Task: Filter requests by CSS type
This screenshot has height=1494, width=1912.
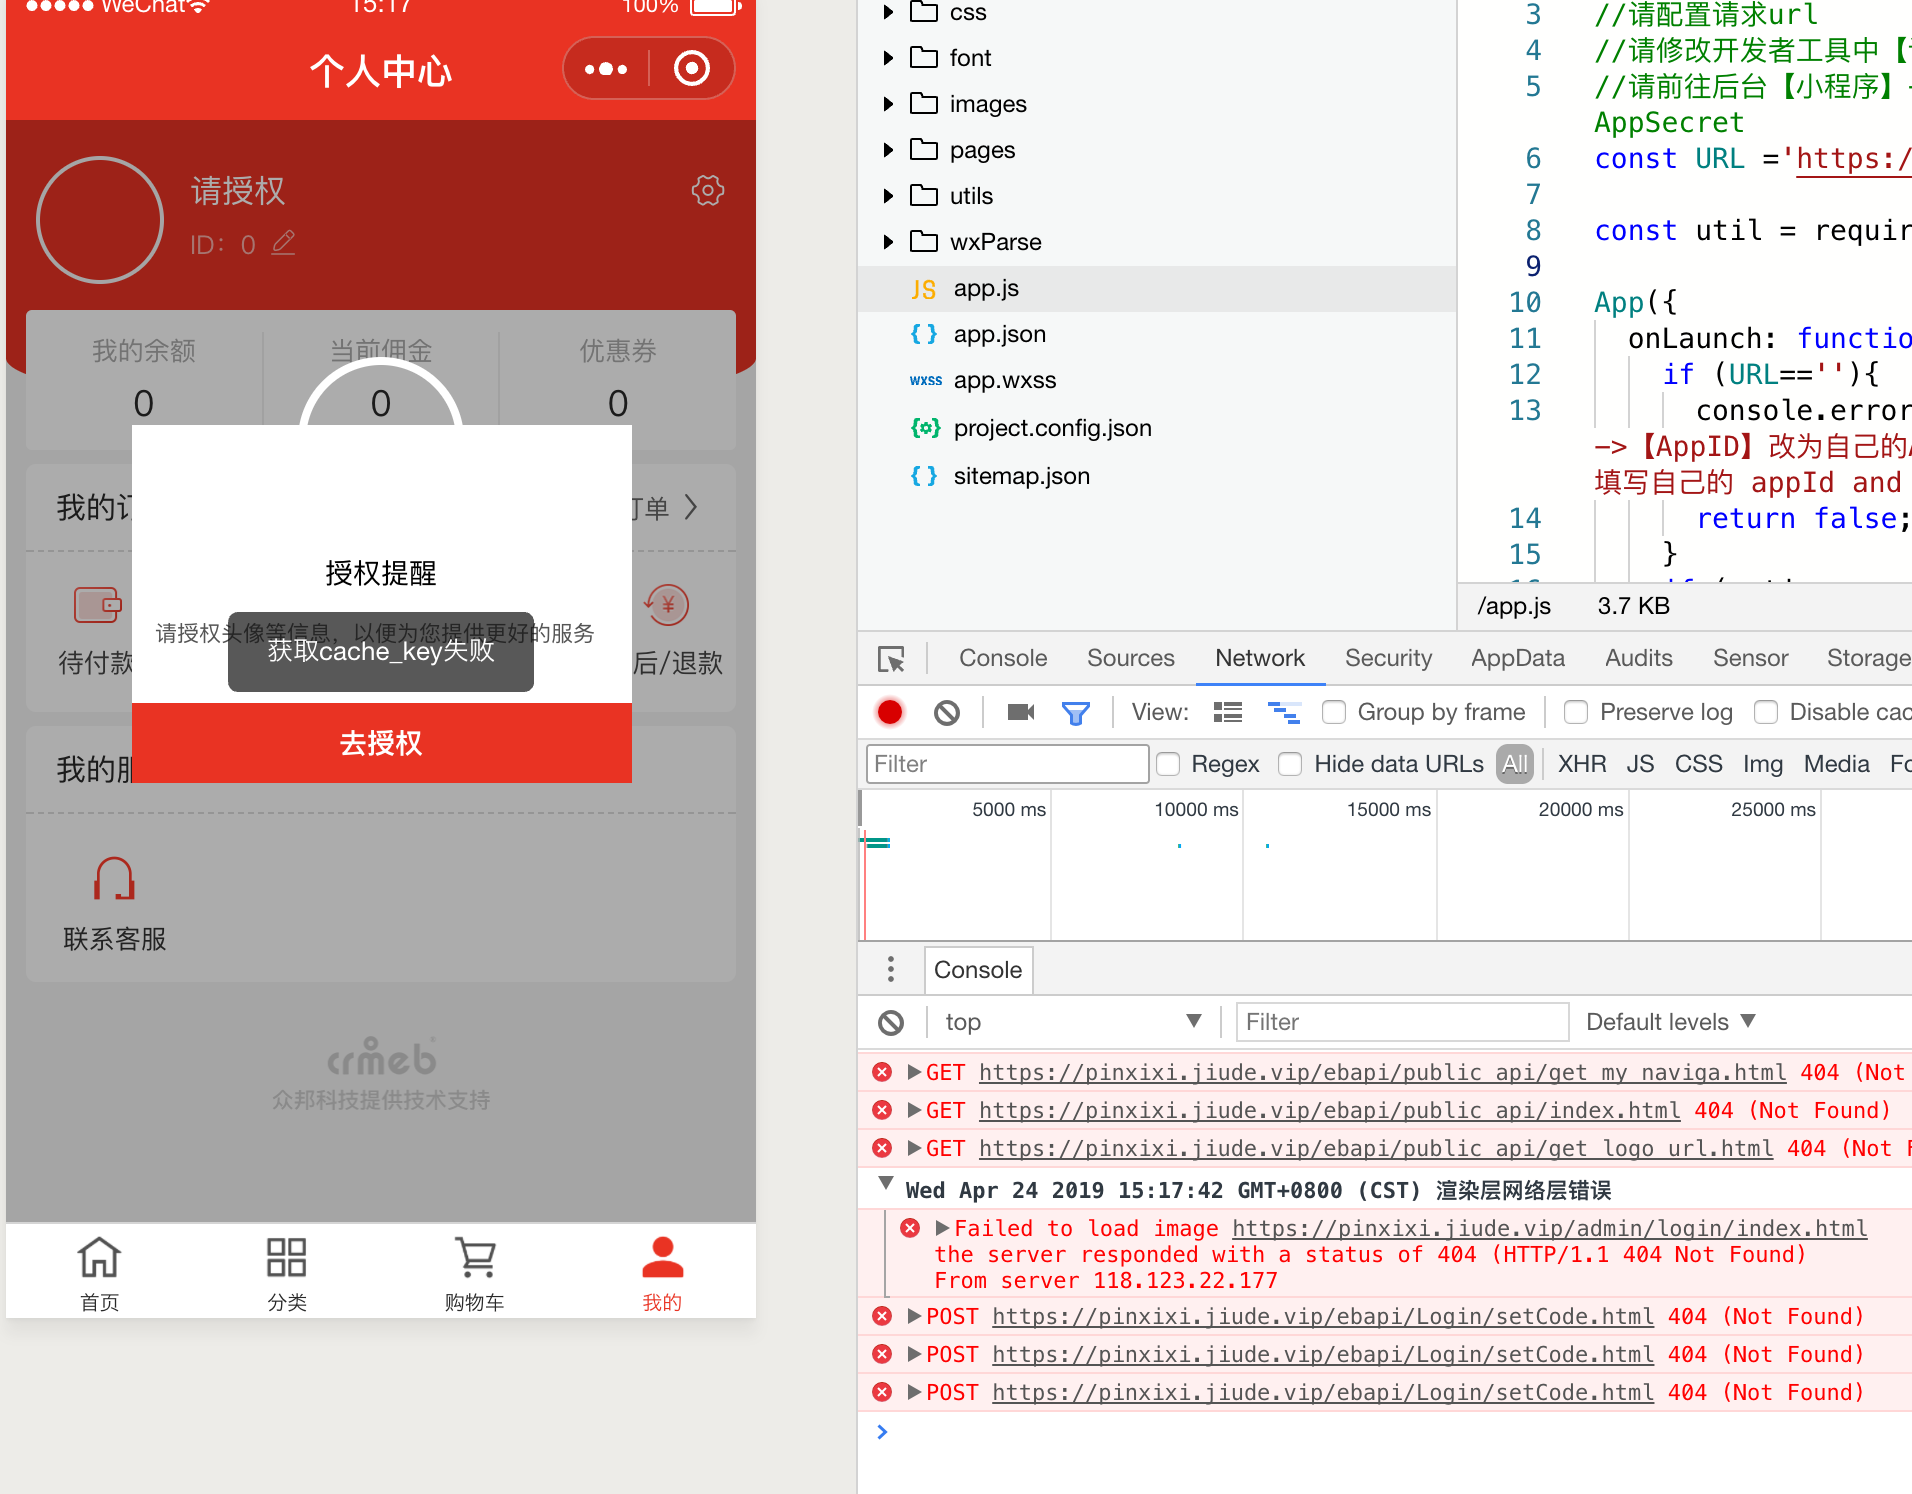Action: click(x=1698, y=764)
